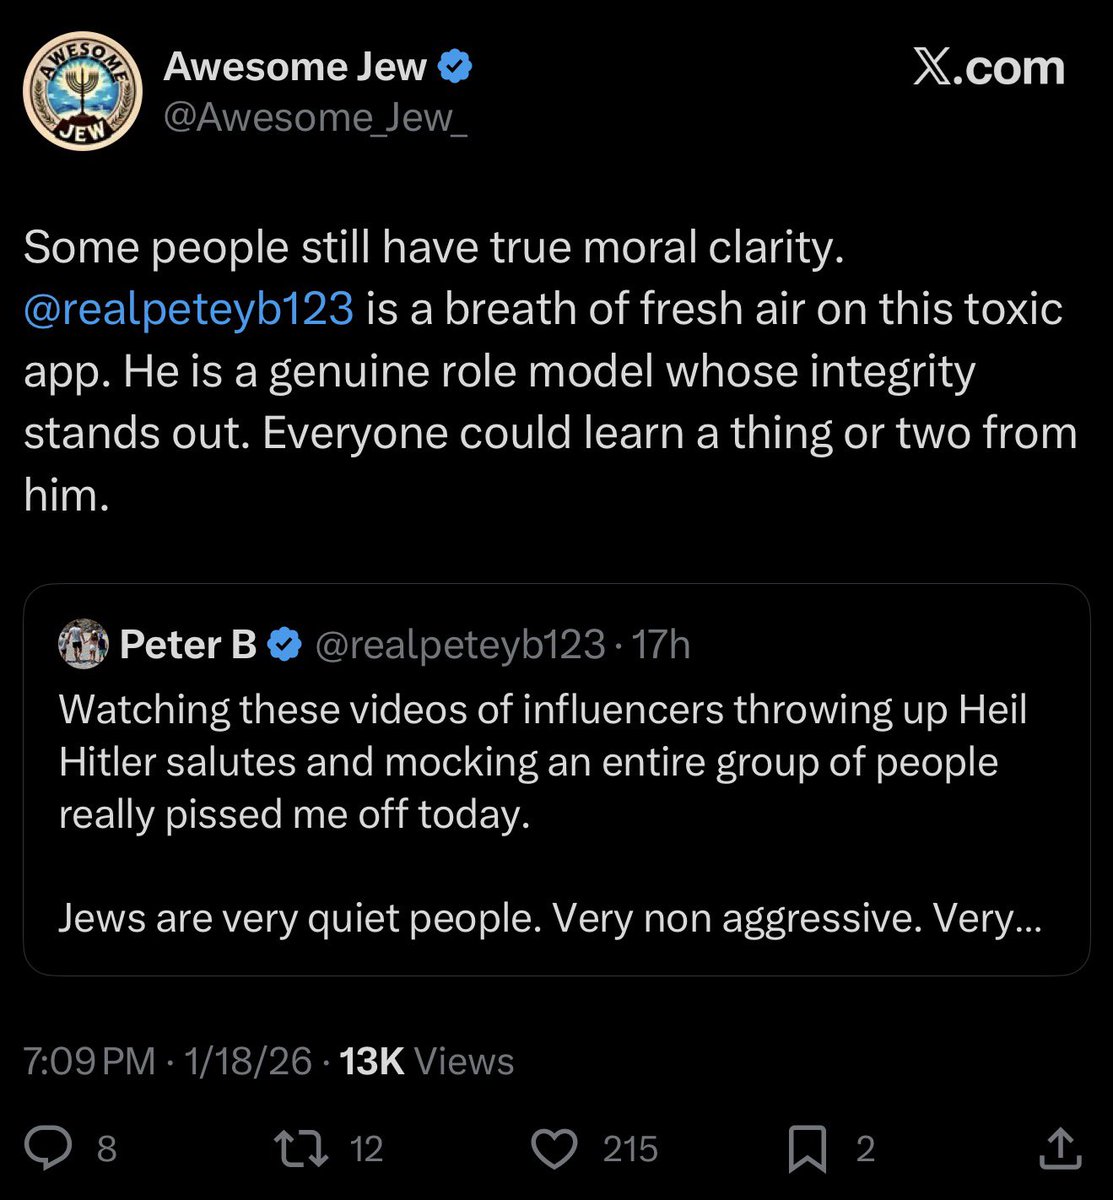
Task: Bookmark this post
Action: (x=808, y=1148)
